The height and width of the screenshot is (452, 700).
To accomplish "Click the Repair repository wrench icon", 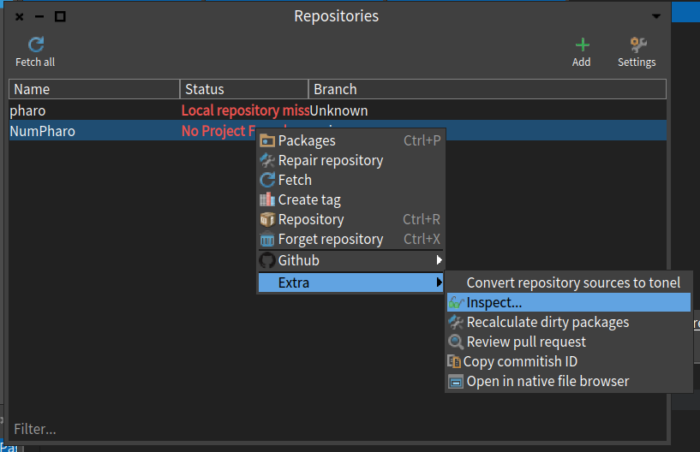I will pos(267,160).
